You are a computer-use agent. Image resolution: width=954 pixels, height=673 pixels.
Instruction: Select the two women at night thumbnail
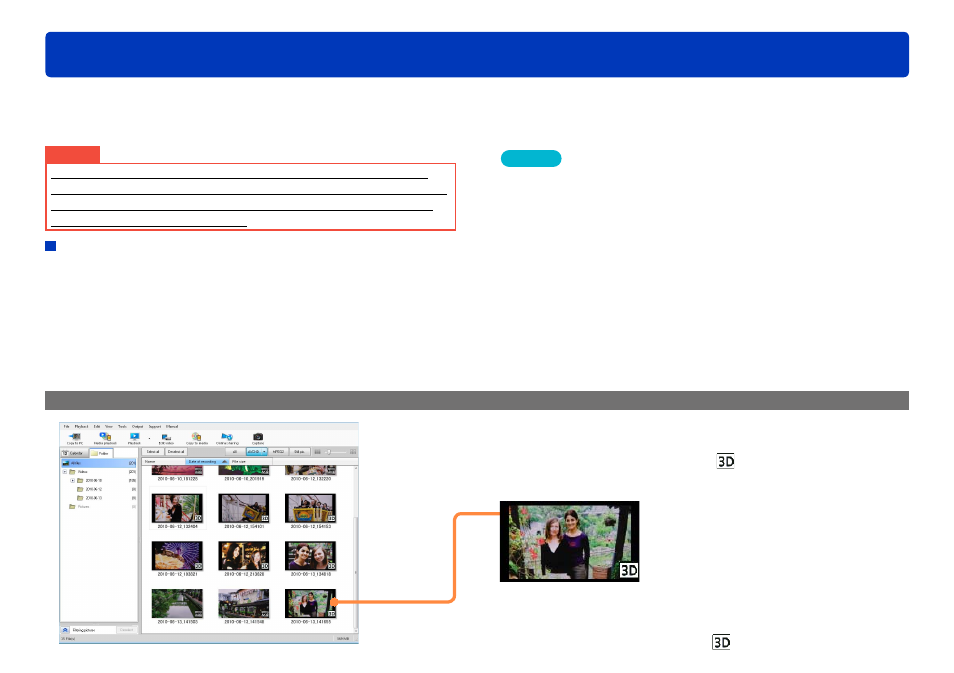(243, 556)
